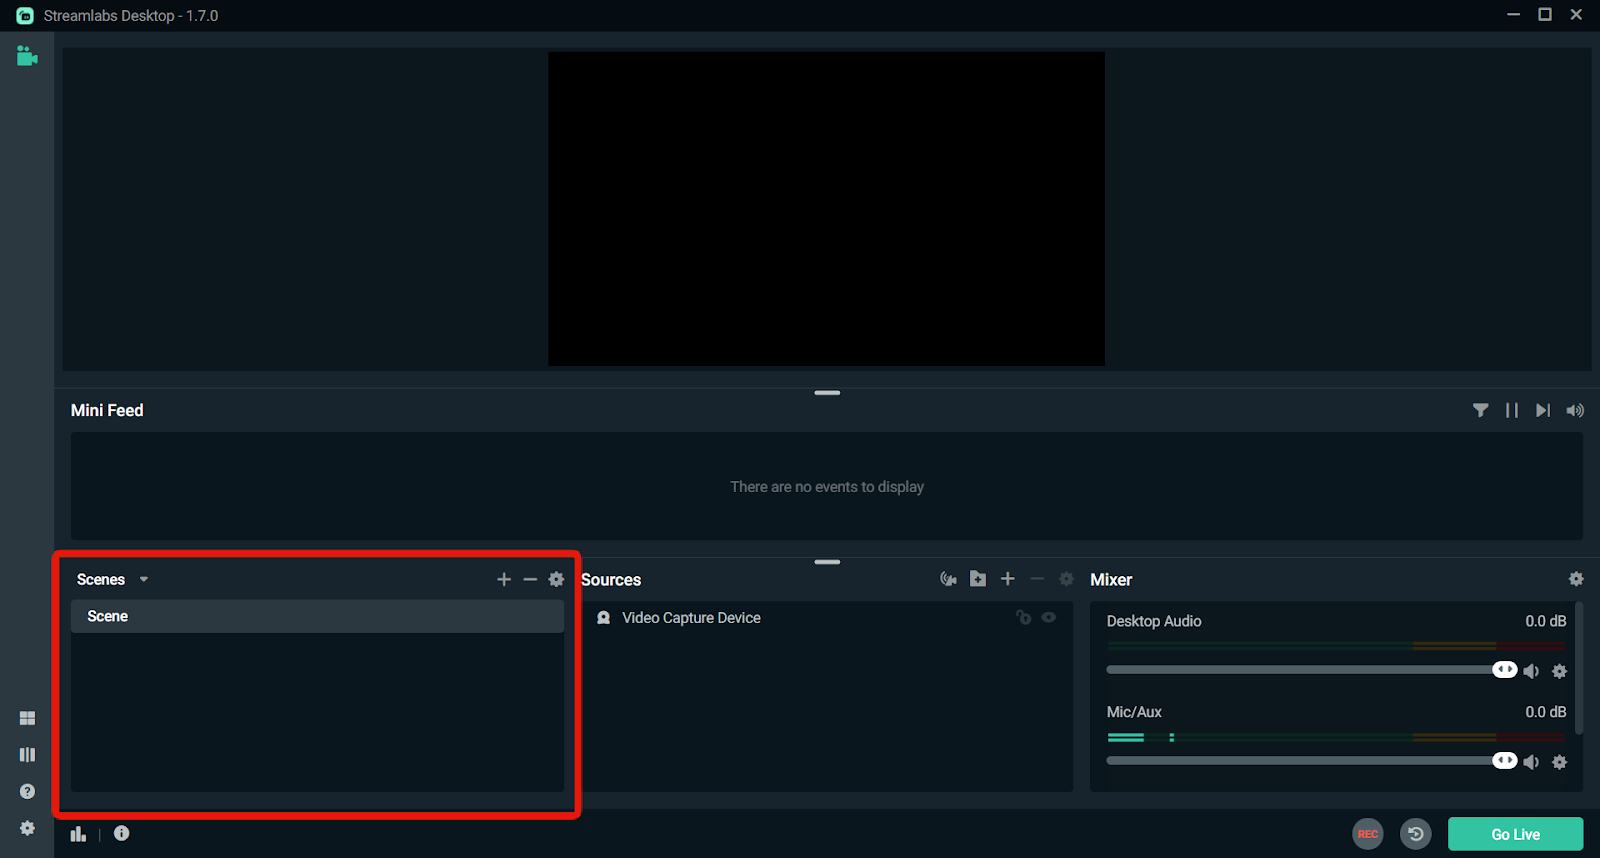The image size is (1600, 858).
Task: Click the Mixer panel heading
Action: coord(1111,580)
